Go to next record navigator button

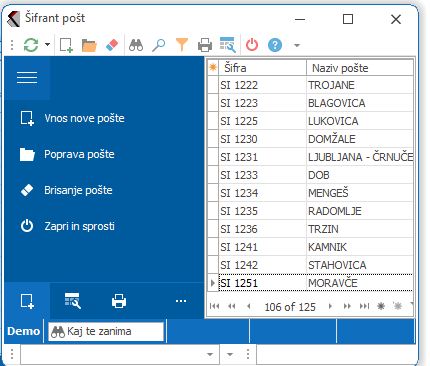pyautogui.click(x=330, y=306)
